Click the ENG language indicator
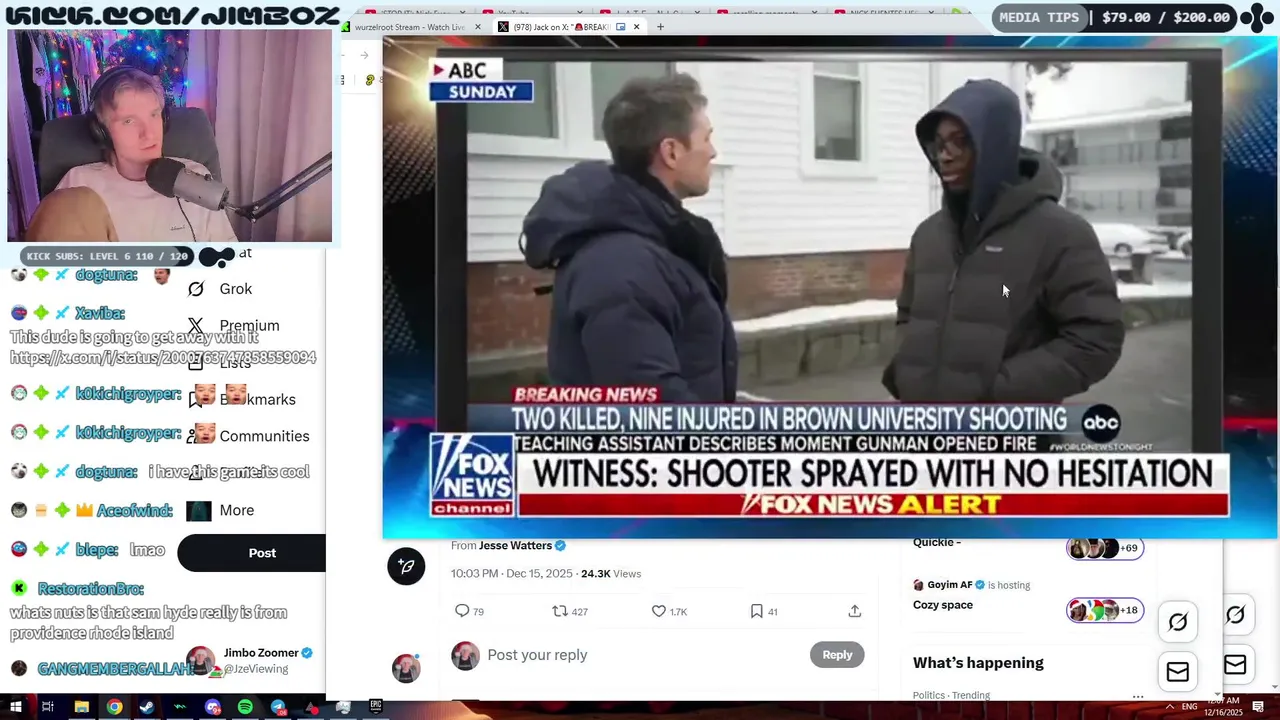The height and width of the screenshot is (720, 1280). [x=1190, y=707]
